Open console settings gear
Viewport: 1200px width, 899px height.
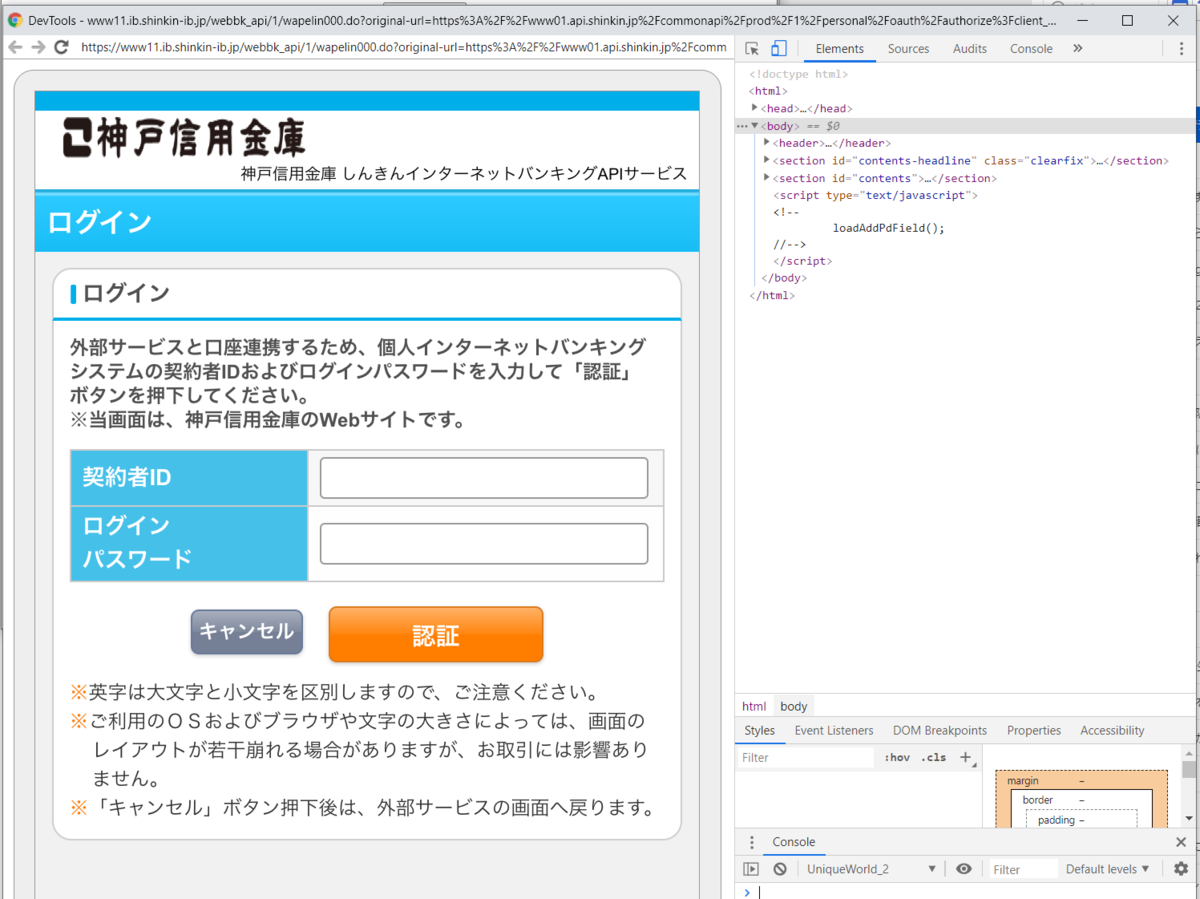pyautogui.click(x=1181, y=869)
